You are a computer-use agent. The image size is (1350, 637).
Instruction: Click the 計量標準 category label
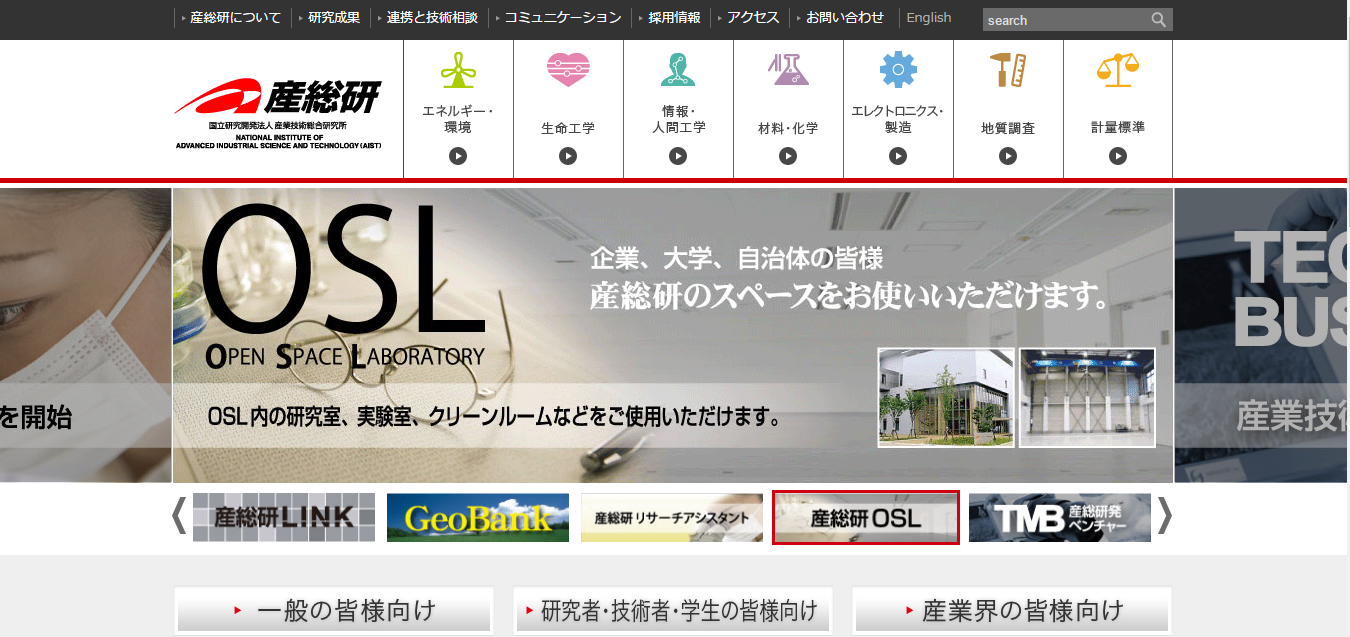click(x=1118, y=127)
